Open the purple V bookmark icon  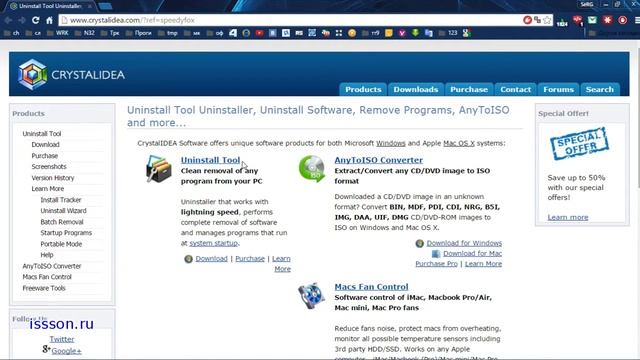402,33
